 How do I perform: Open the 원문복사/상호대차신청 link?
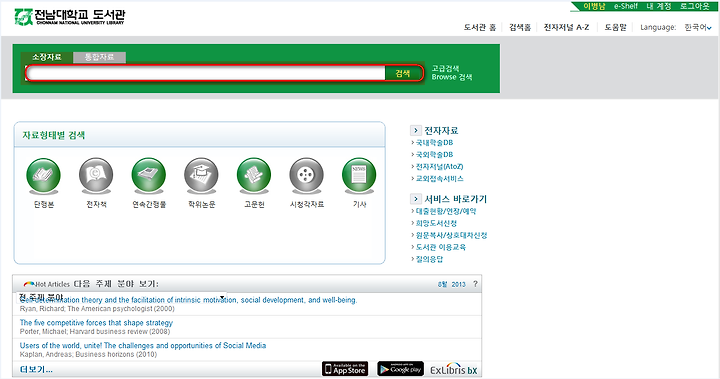(451, 235)
